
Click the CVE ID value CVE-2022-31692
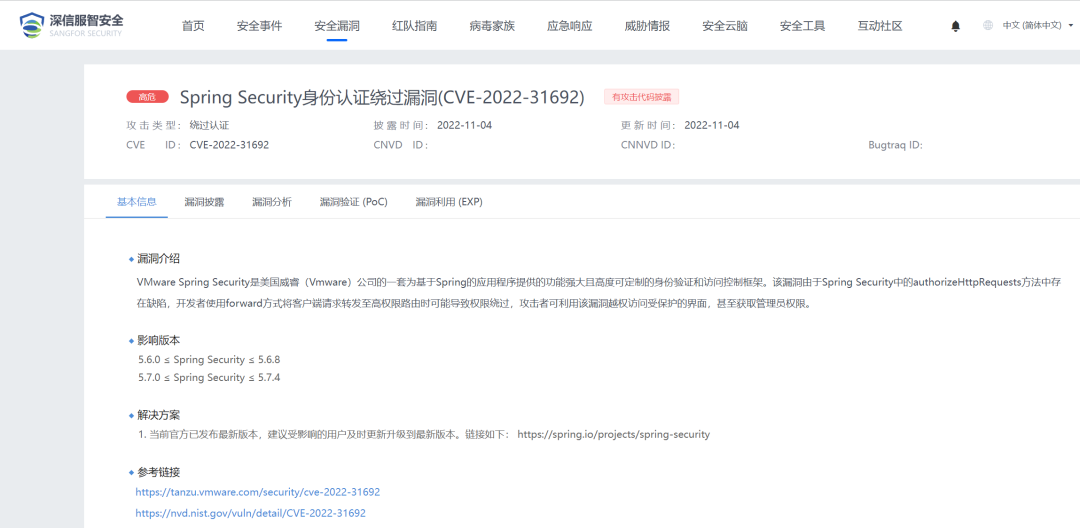coord(229,145)
